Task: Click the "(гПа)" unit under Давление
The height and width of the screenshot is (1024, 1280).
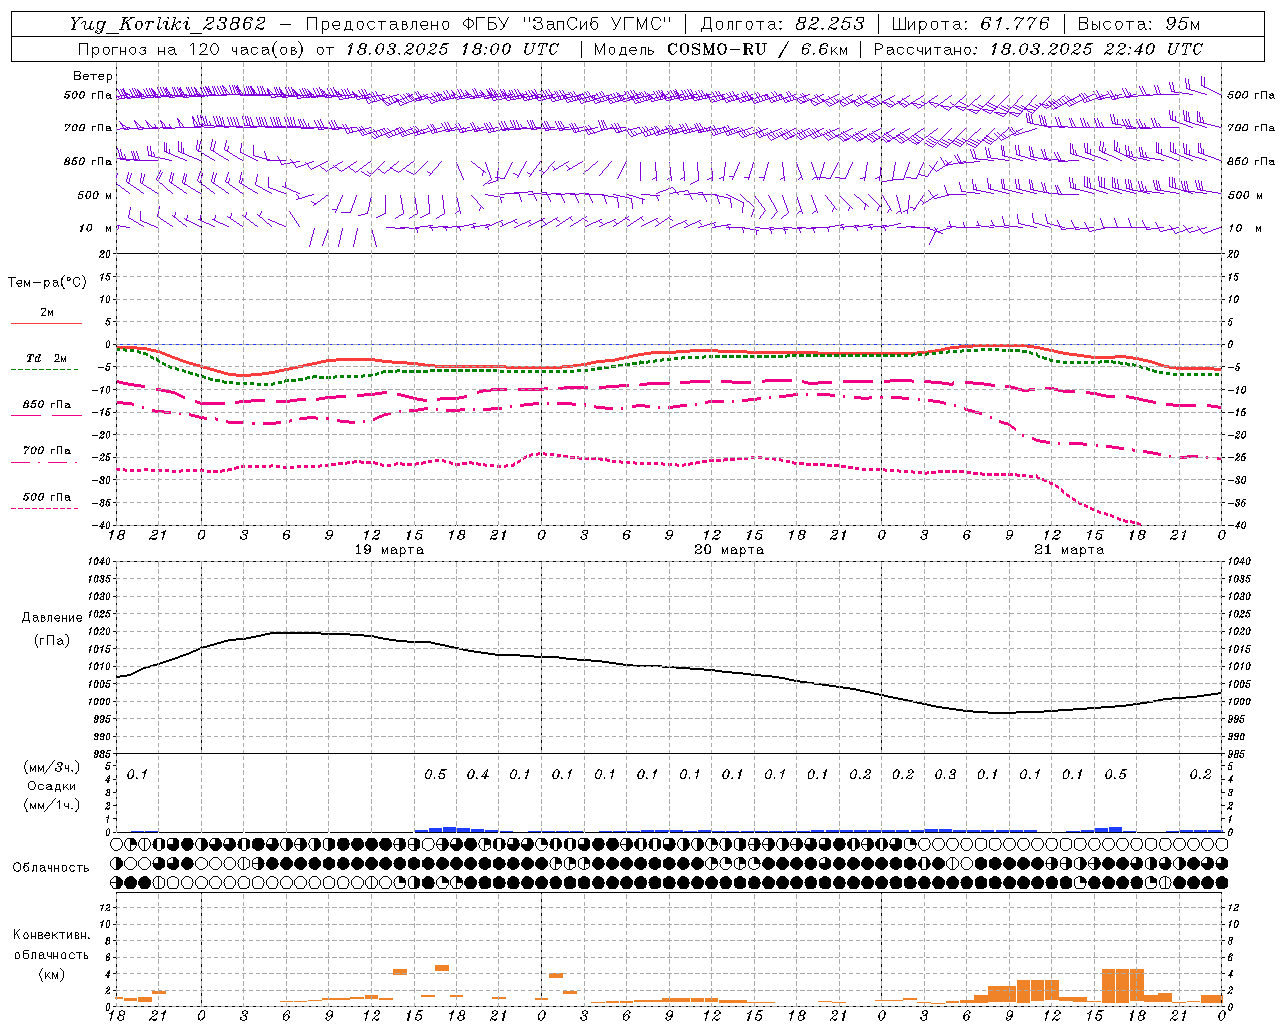Action: (x=52, y=641)
